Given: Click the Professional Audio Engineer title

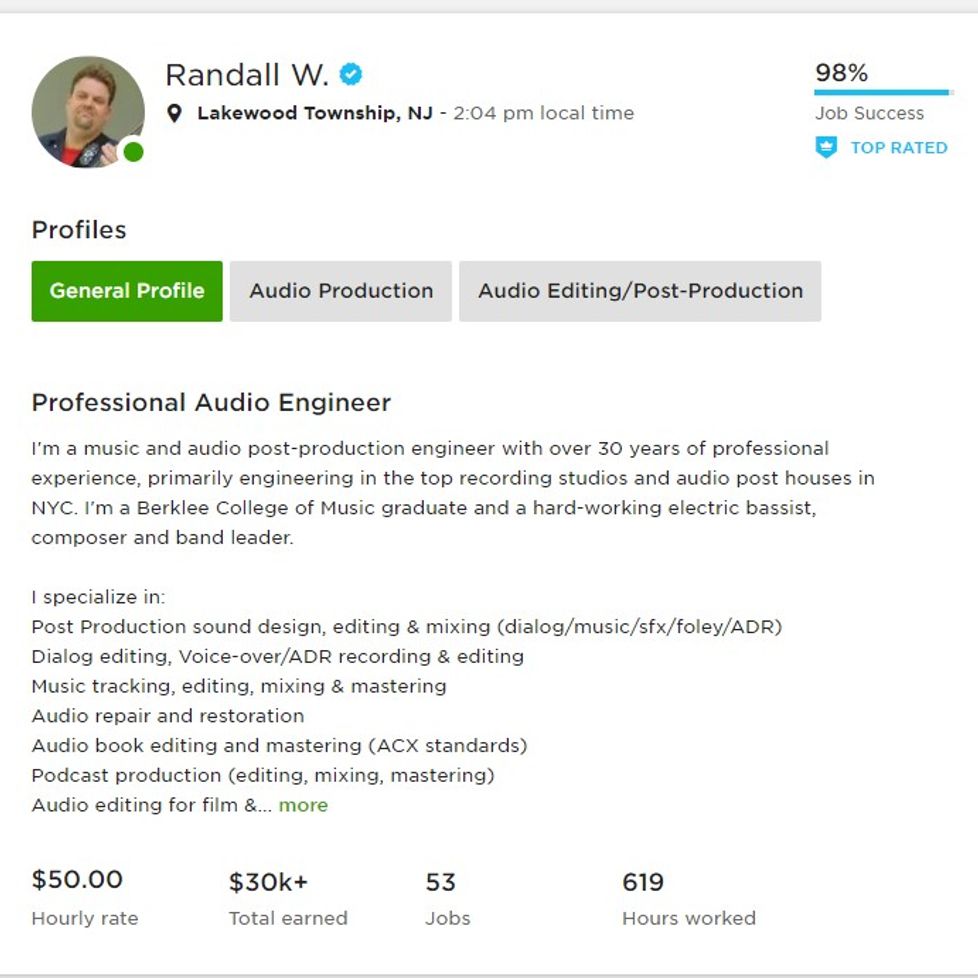Looking at the screenshot, I should coord(211,403).
